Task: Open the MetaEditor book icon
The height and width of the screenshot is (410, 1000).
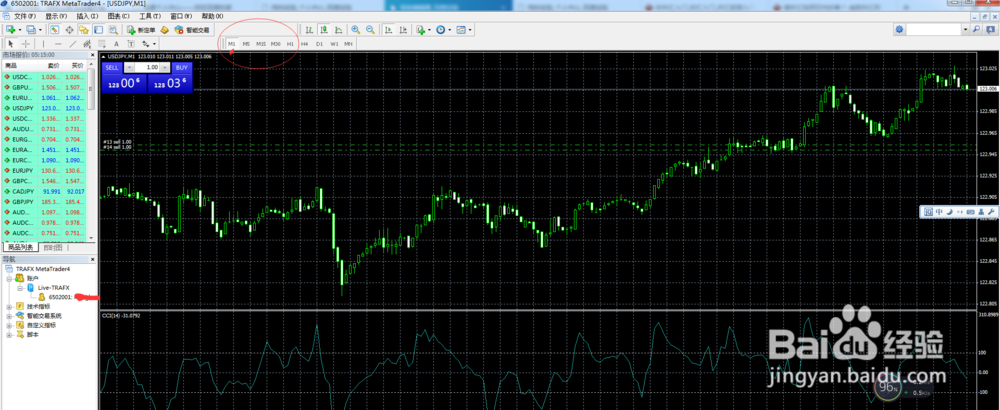Action: click(165, 29)
